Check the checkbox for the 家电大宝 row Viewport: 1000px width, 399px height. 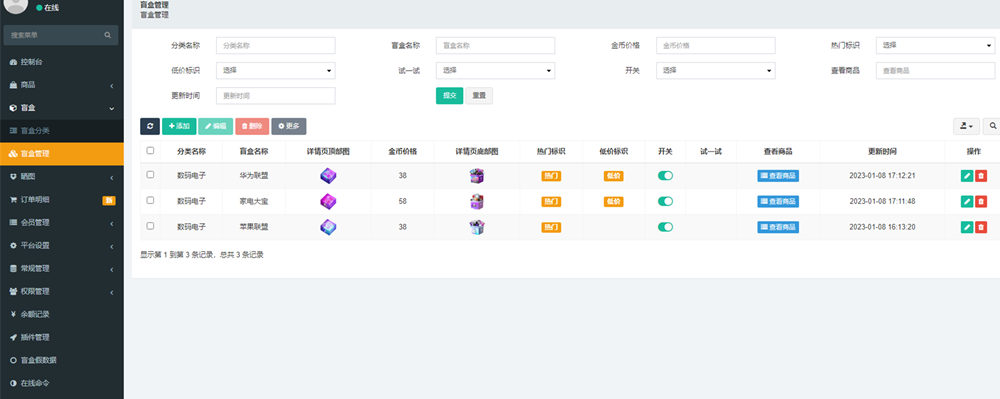(x=151, y=200)
